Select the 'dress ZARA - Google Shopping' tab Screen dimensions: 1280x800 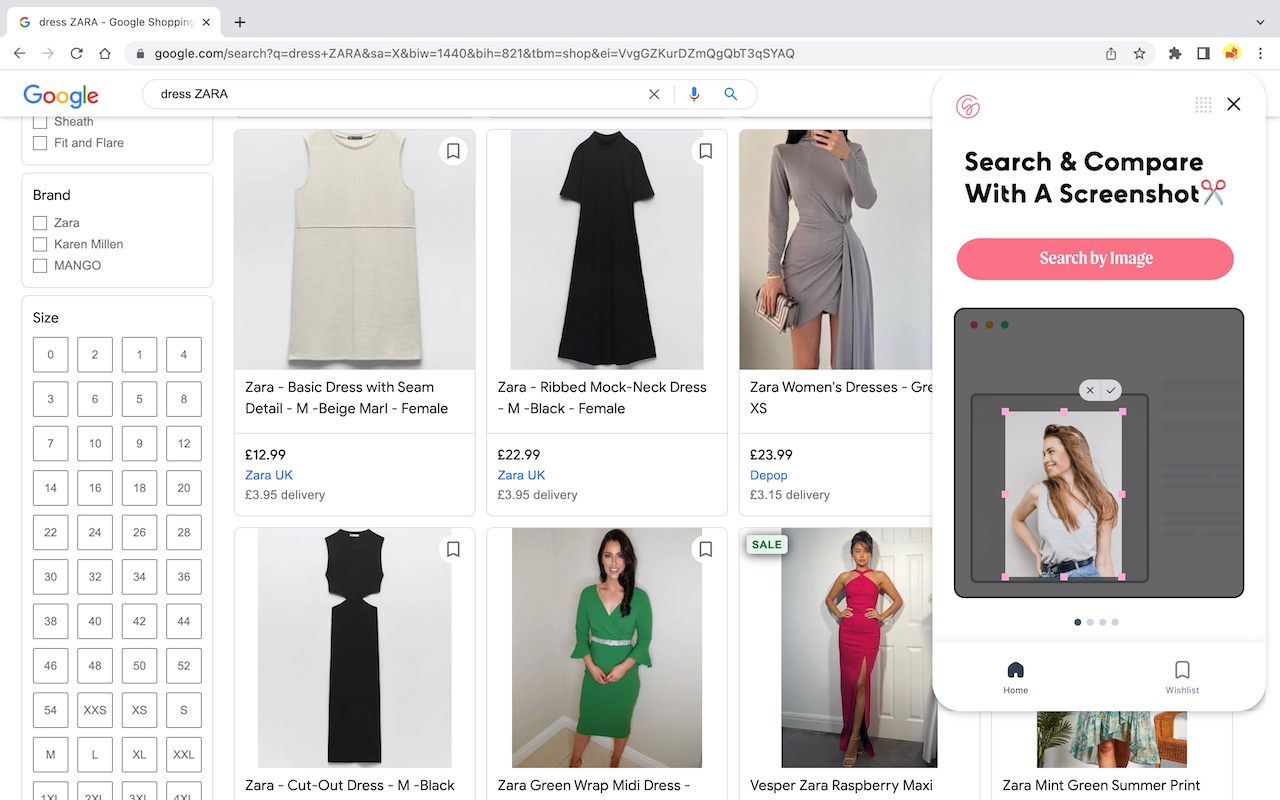tap(115, 22)
